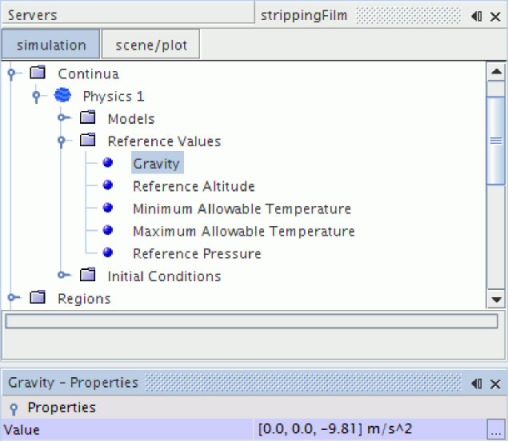Click the tree scrollbar down arrow
The width and height of the screenshot is (508, 442).
[x=496, y=299]
